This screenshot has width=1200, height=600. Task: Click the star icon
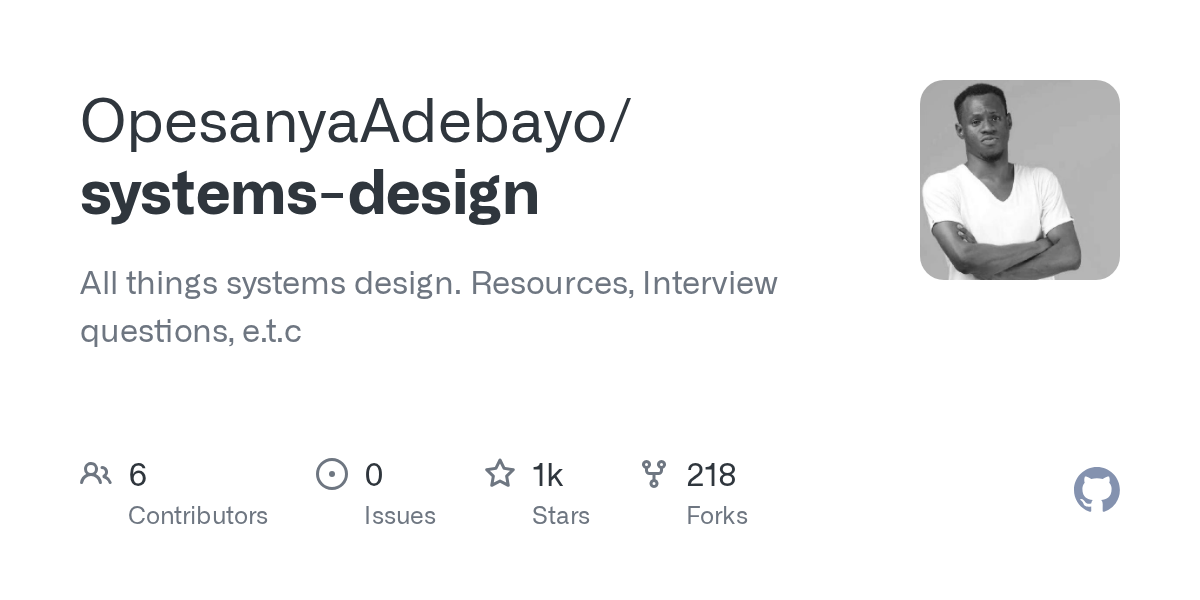(x=500, y=473)
